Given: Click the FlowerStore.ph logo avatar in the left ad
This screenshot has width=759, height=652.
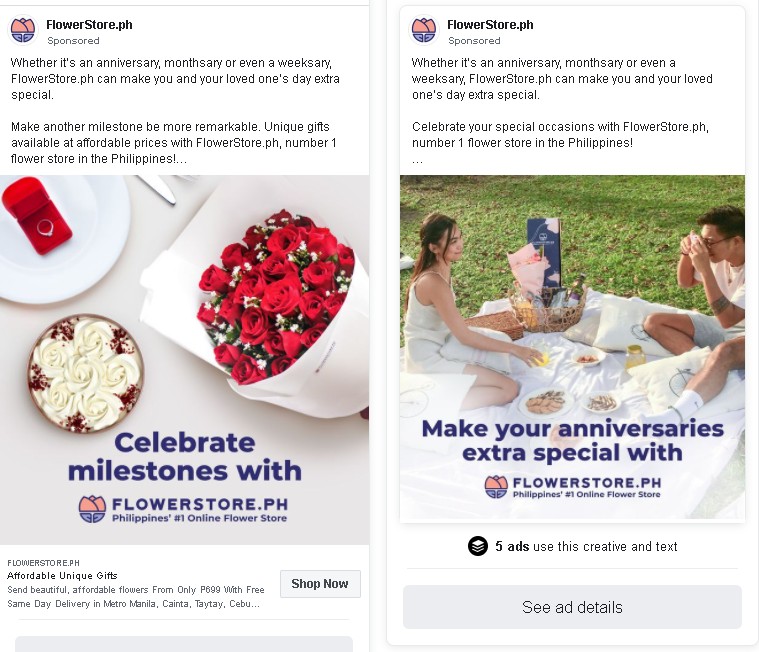Looking at the screenshot, I should (x=23, y=30).
